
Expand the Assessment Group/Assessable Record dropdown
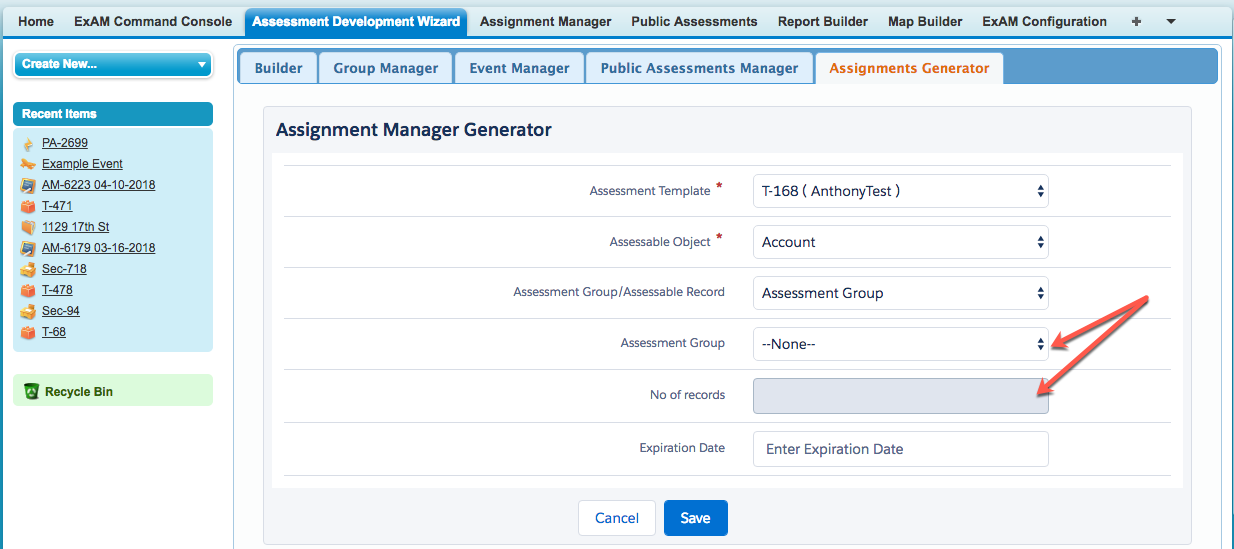coord(900,293)
